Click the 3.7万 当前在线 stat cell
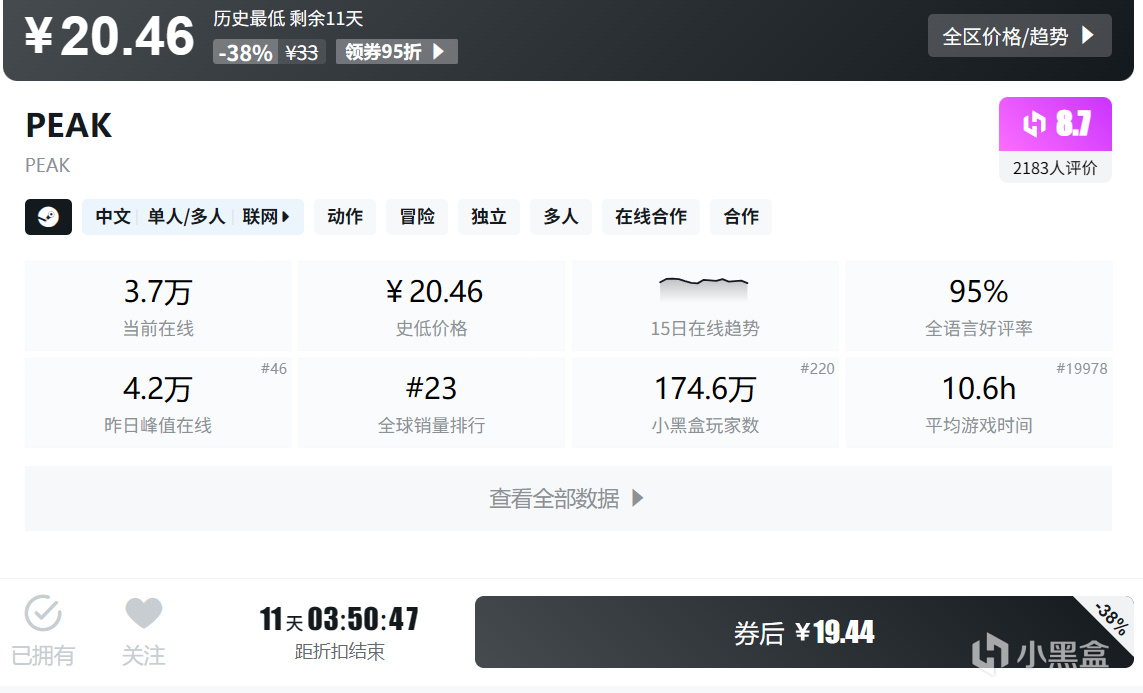The height and width of the screenshot is (693, 1143). 158,306
